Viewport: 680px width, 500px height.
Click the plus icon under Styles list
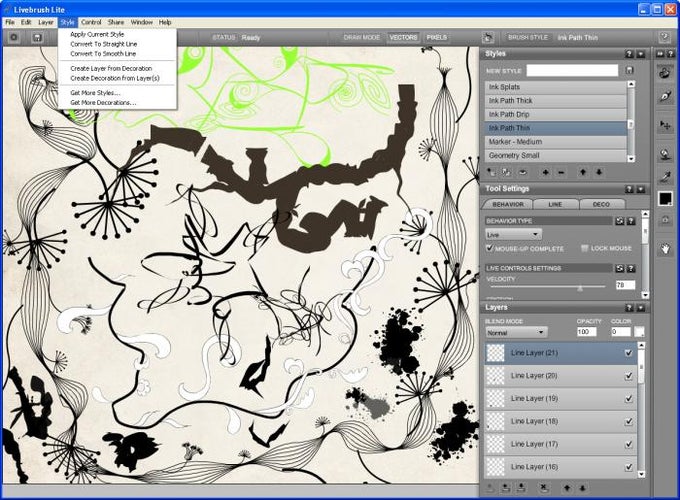pos(546,173)
